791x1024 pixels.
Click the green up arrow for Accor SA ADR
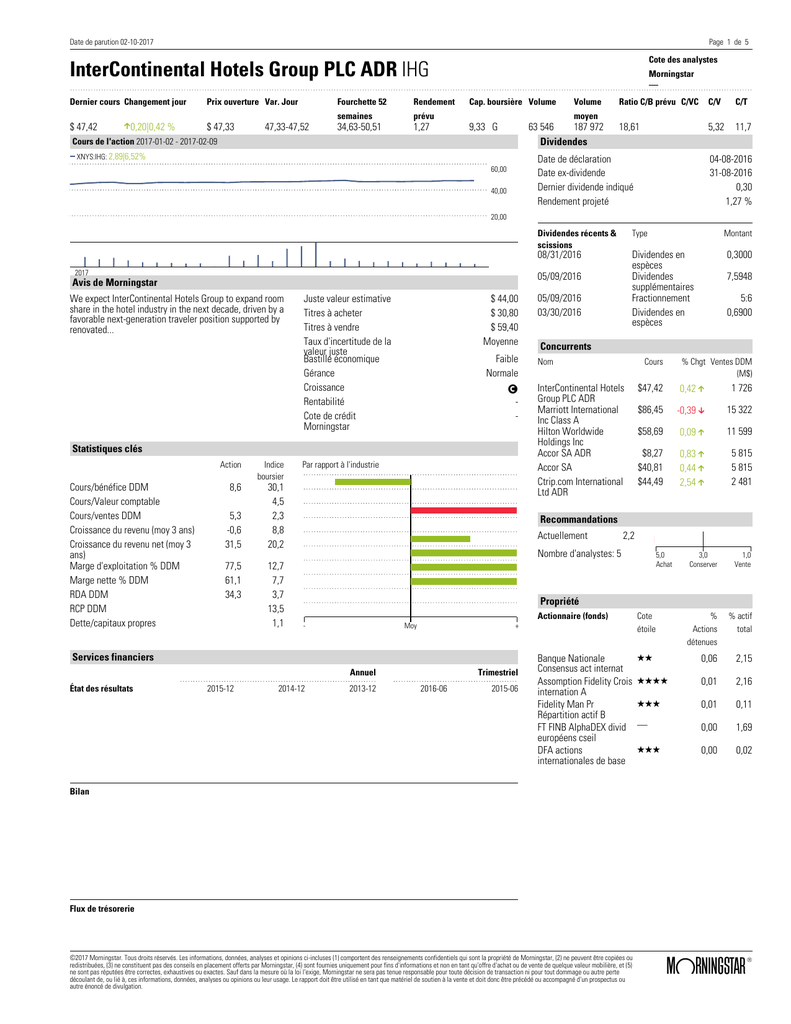(702, 454)
